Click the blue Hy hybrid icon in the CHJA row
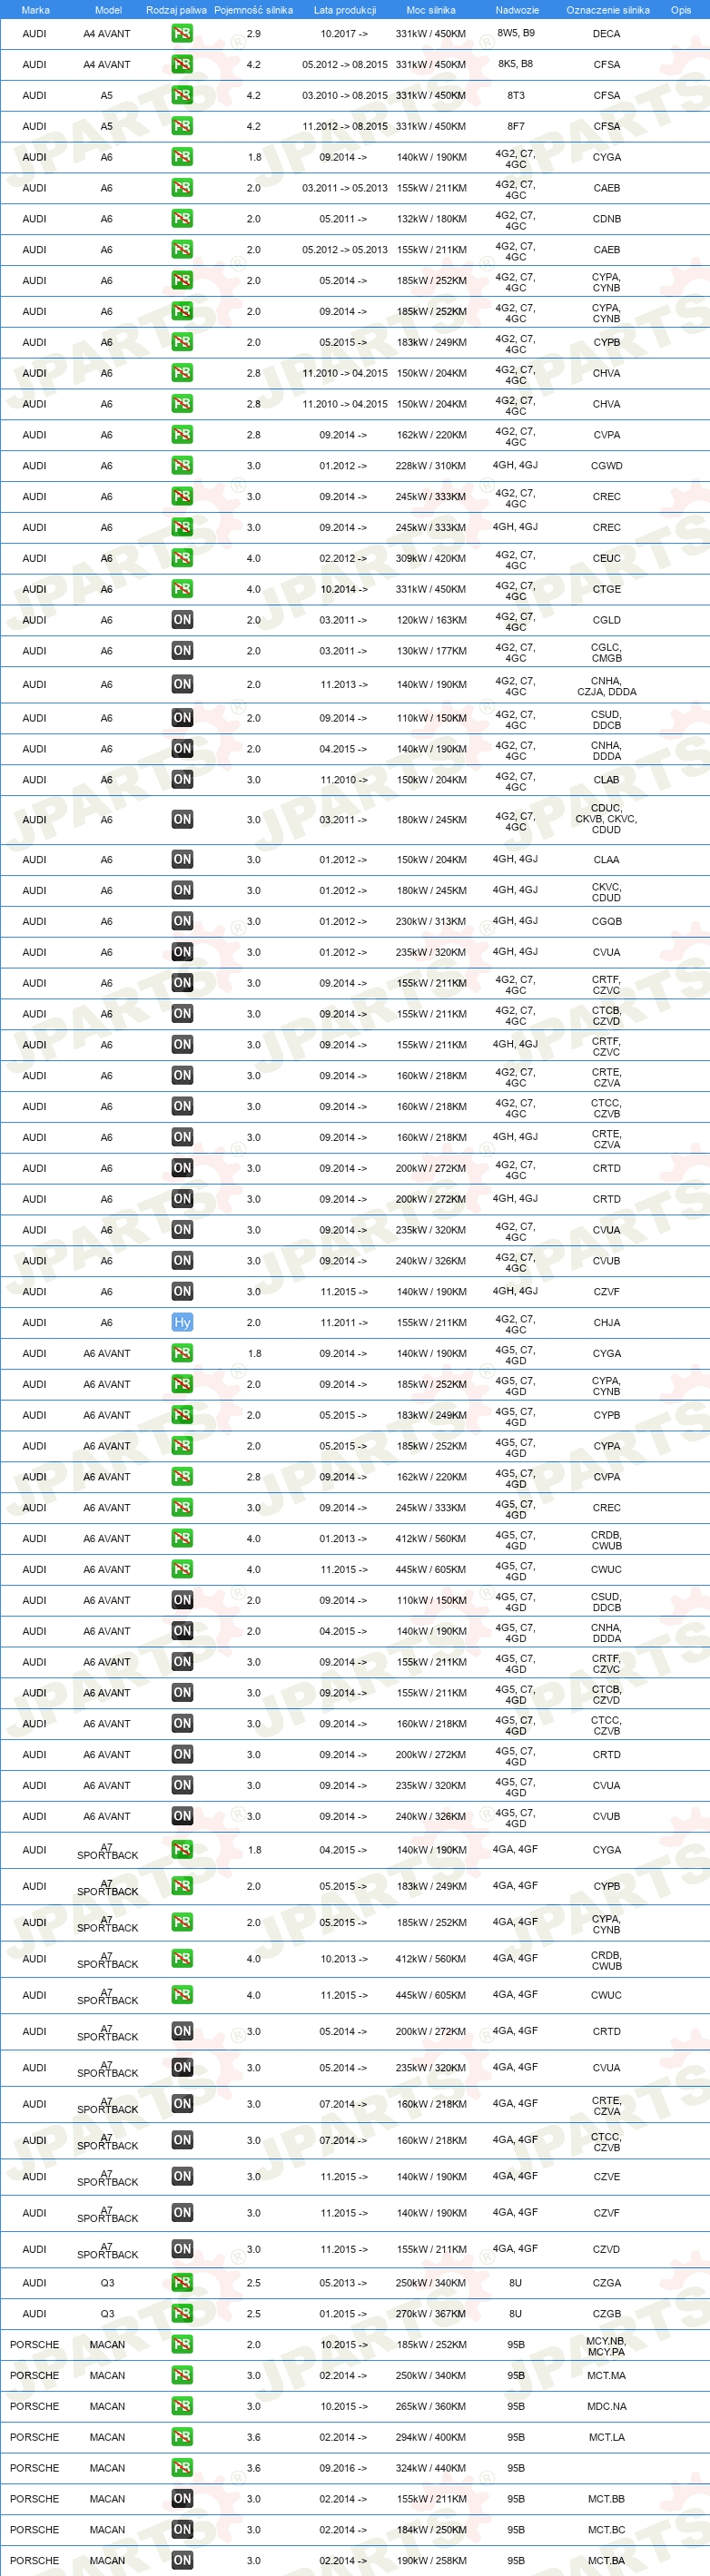This screenshot has height=2576, width=710. point(182,1322)
